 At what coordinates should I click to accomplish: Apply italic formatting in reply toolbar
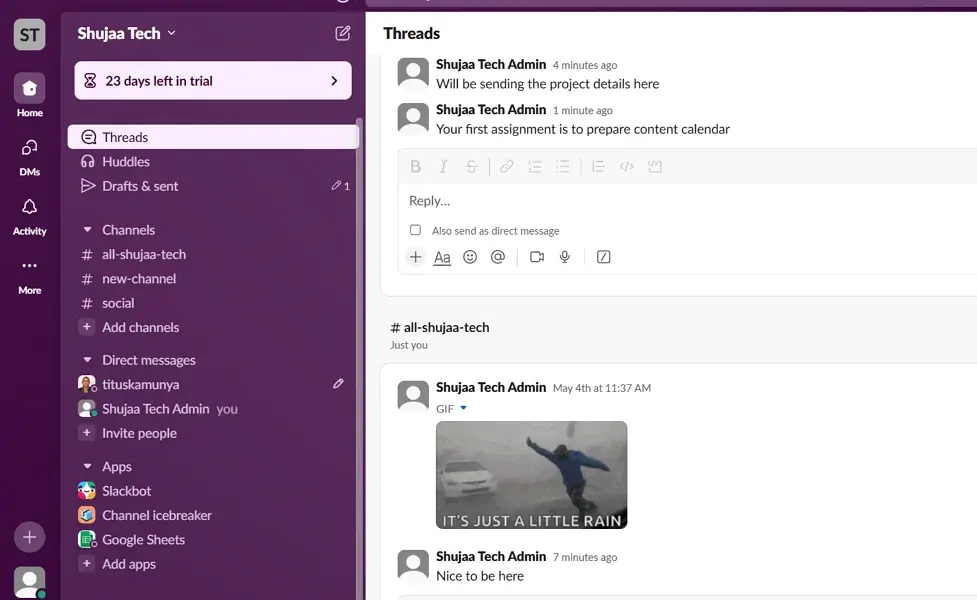point(443,166)
